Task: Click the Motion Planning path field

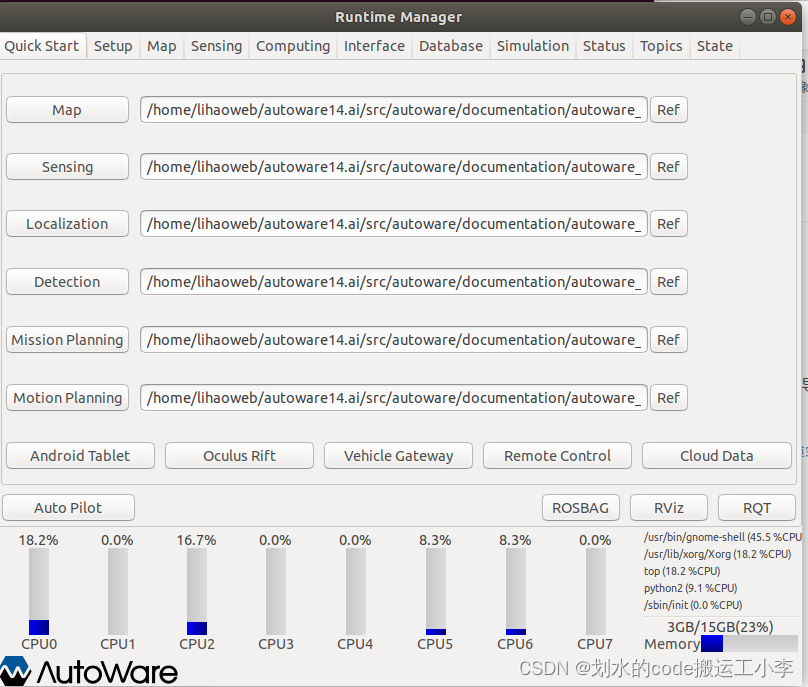Action: click(x=394, y=398)
